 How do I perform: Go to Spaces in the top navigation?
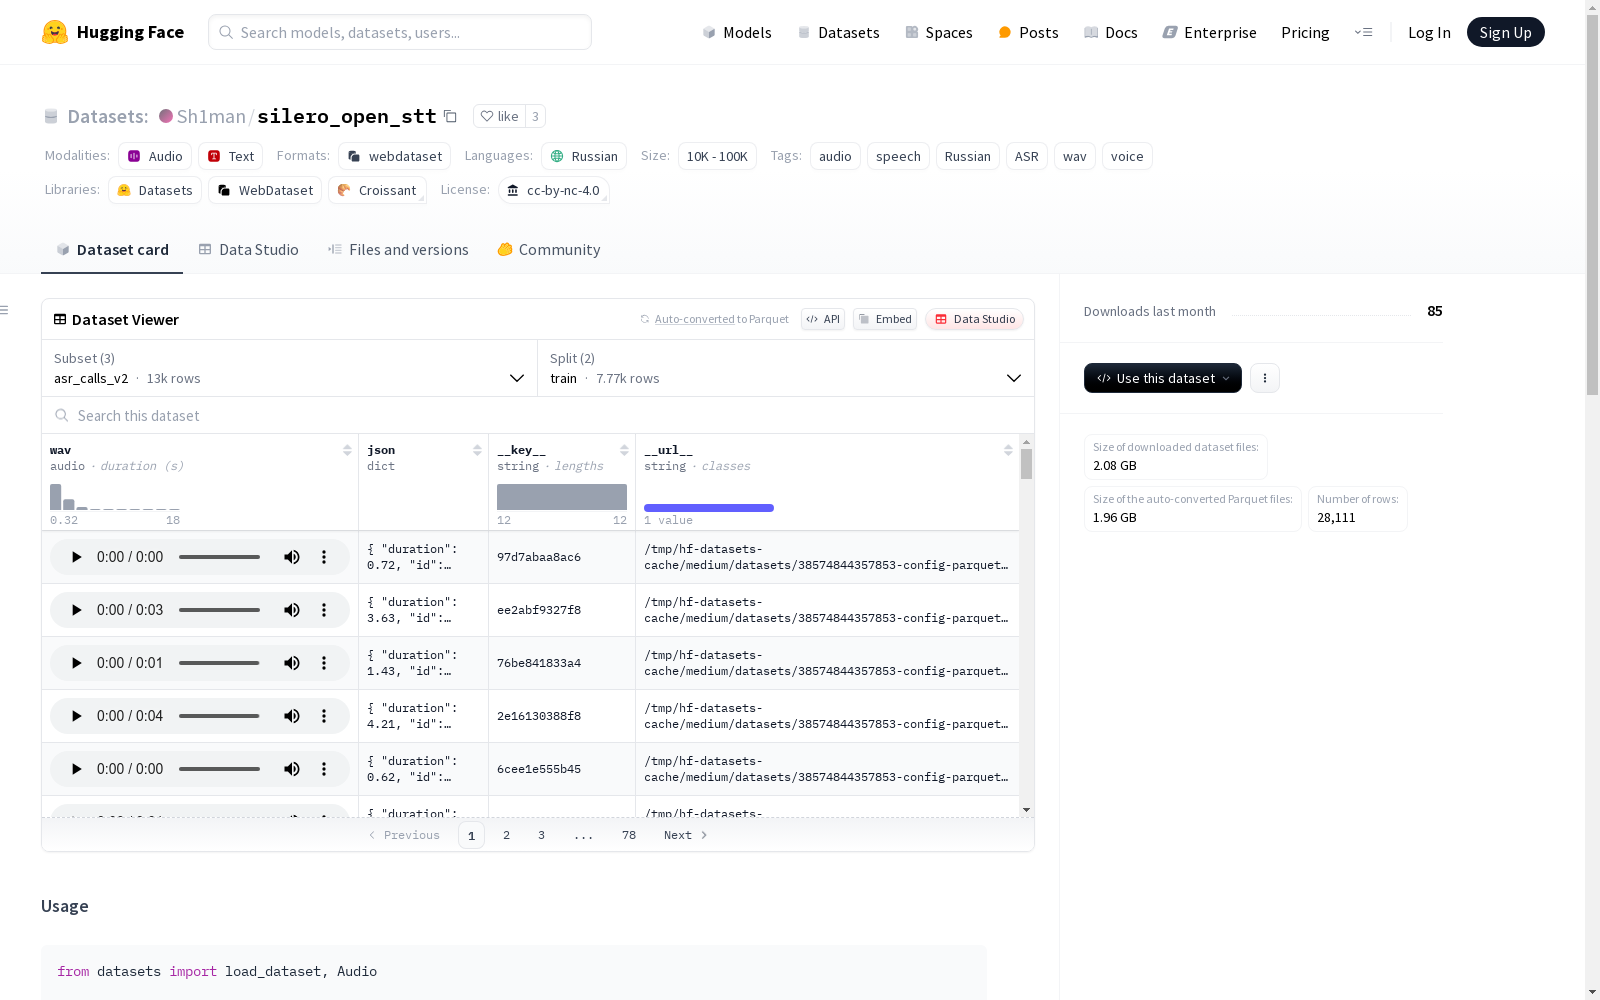click(939, 32)
